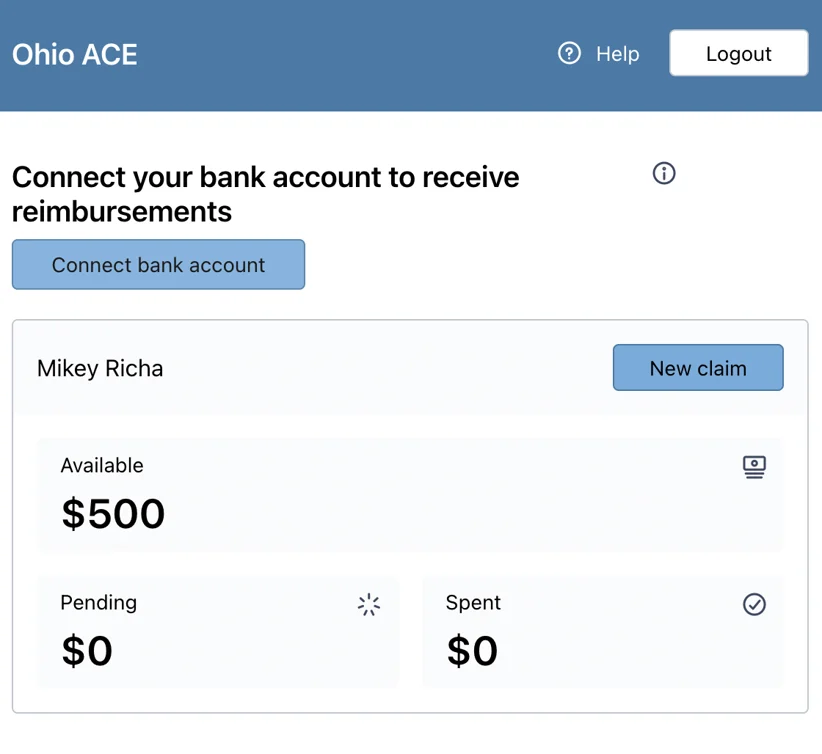Start a New claim
Viewport: 822px width, 754px height.
tap(698, 368)
